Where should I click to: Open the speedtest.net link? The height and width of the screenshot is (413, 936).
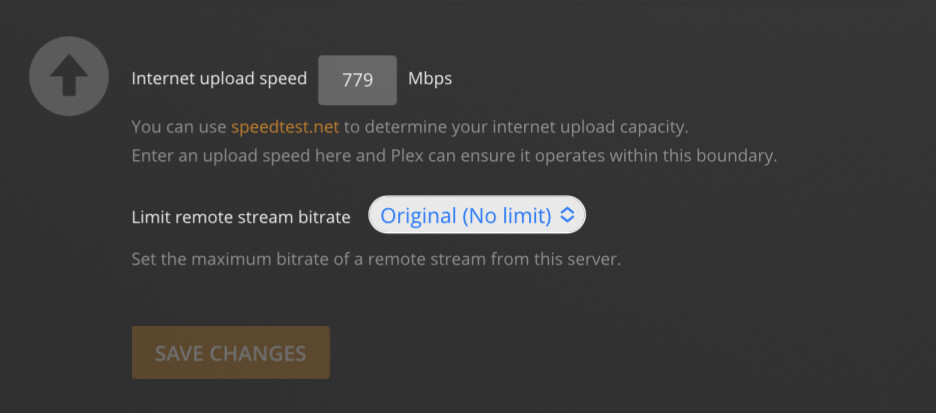point(285,128)
